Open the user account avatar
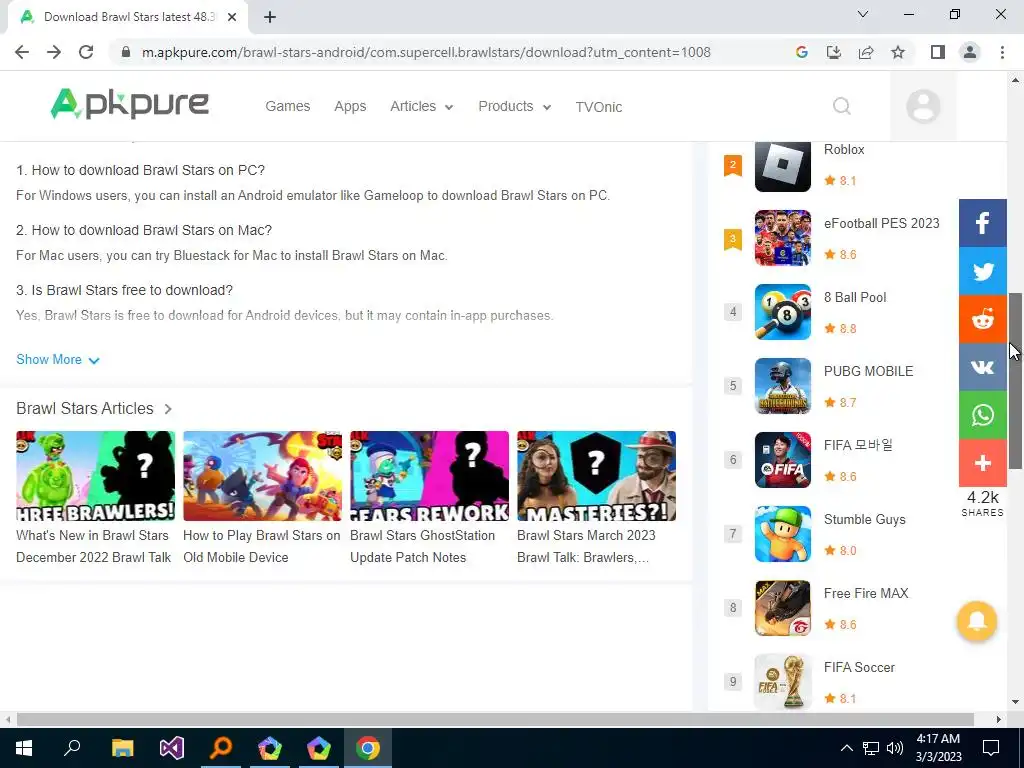 click(923, 106)
